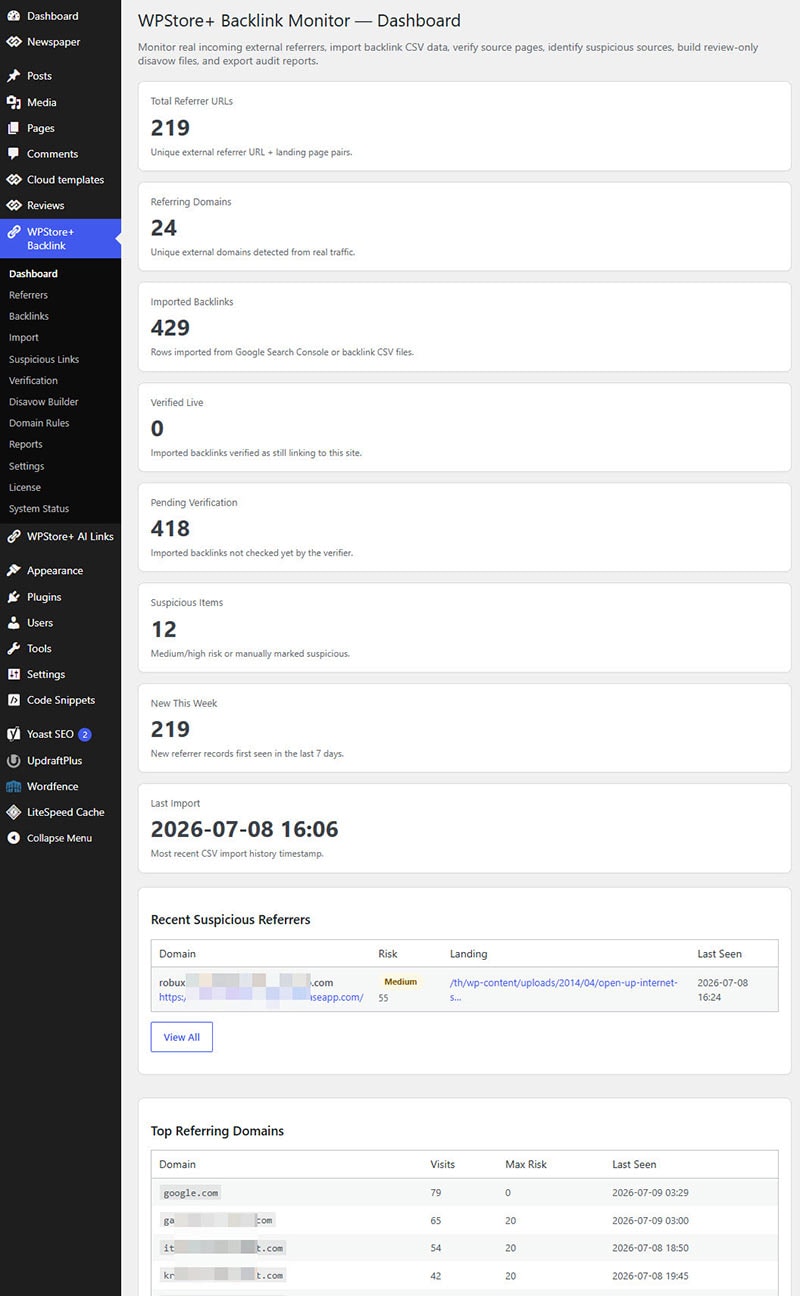The height and width of the screenshot is (1296, 800).
Task: Open Suspicious Links submenu item
Action: click(44, 359)
